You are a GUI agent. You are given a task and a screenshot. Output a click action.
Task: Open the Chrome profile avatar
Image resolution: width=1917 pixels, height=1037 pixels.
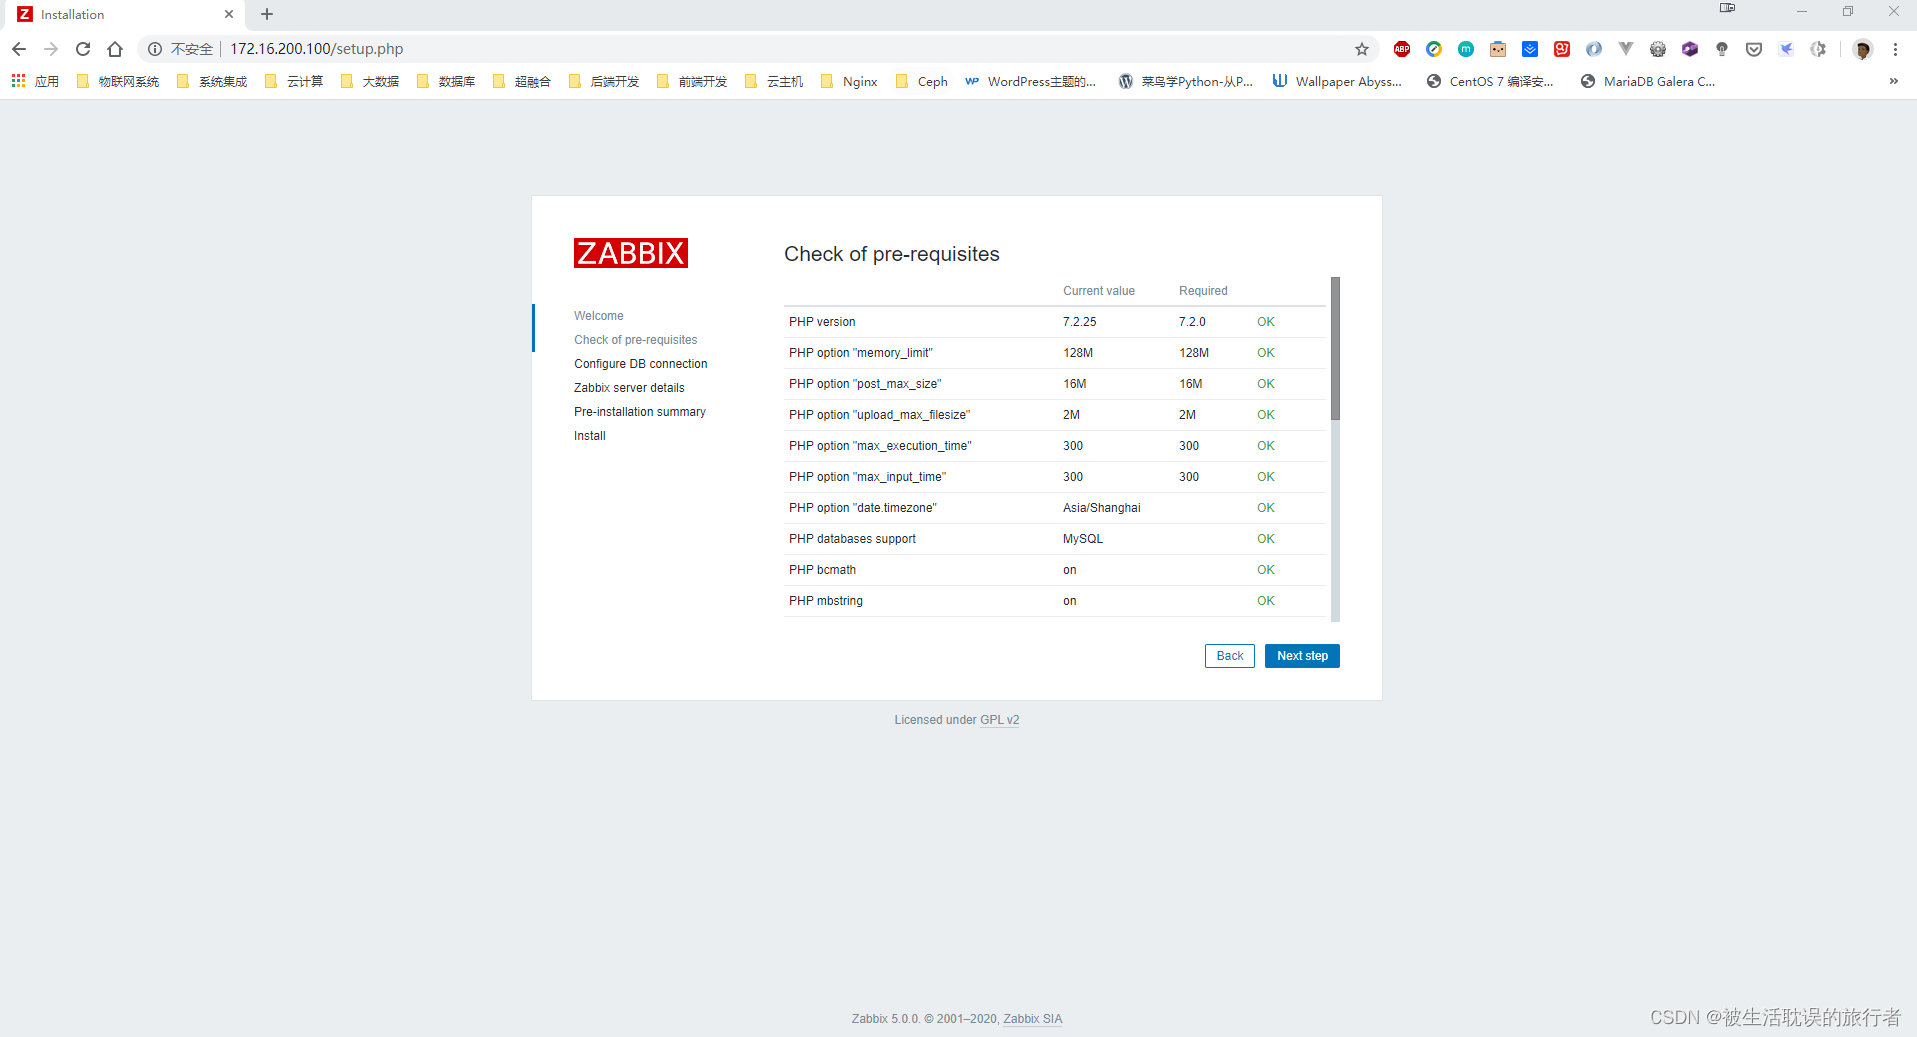(x=1862, y=49)
